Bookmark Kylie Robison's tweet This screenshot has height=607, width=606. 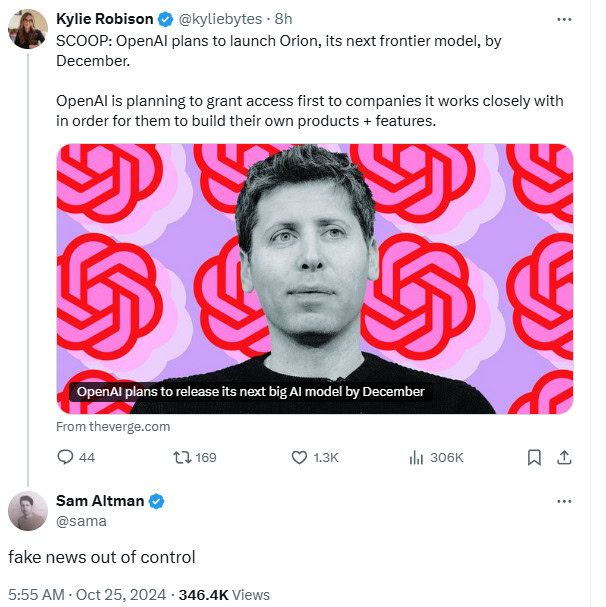point(534,457)
